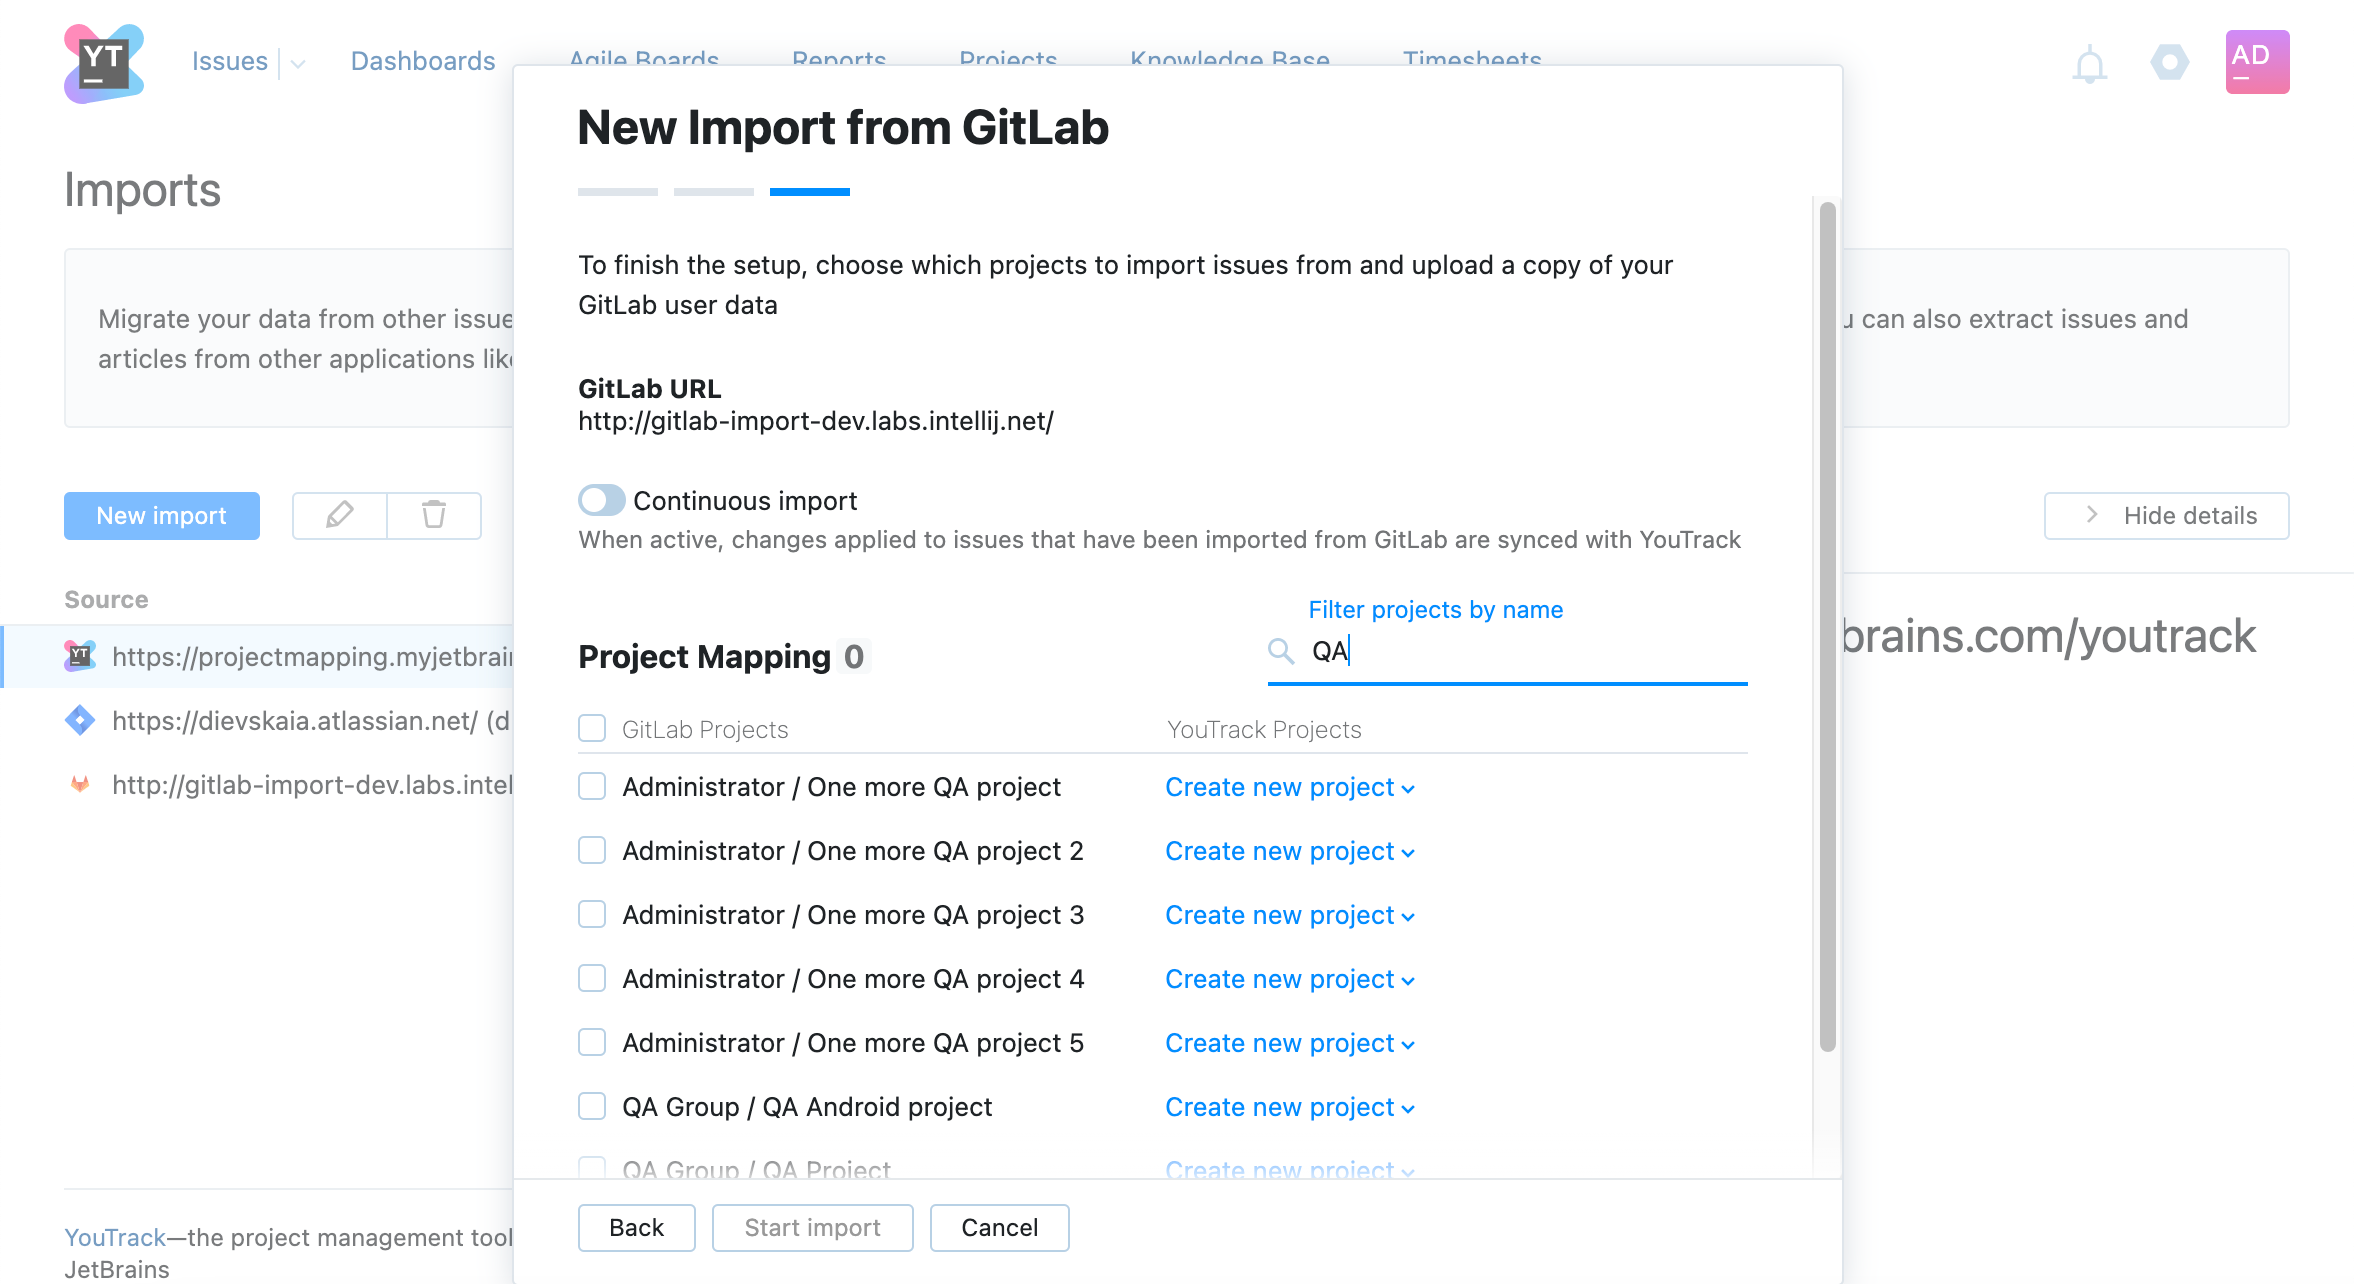Select the GitLab import source with fox icon
The image size is (2354, 1284).
pyautogui.click(x=288, y=784)
